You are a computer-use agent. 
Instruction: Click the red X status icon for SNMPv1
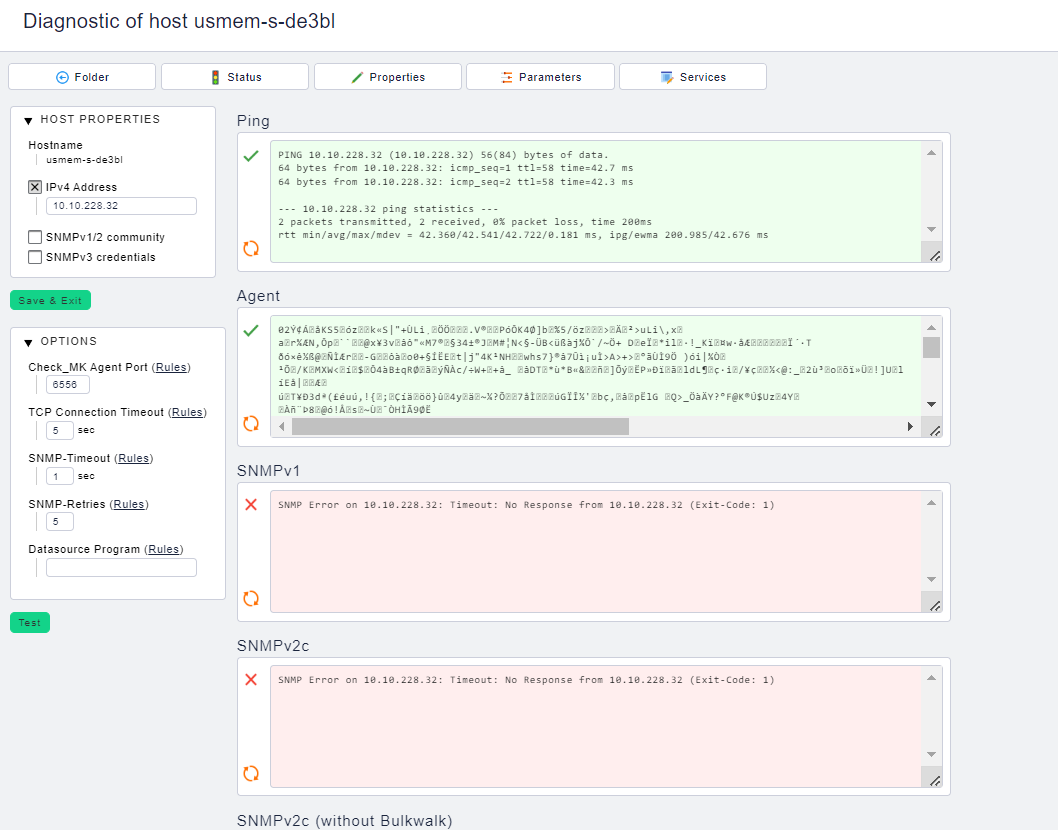tap(251, 505)
